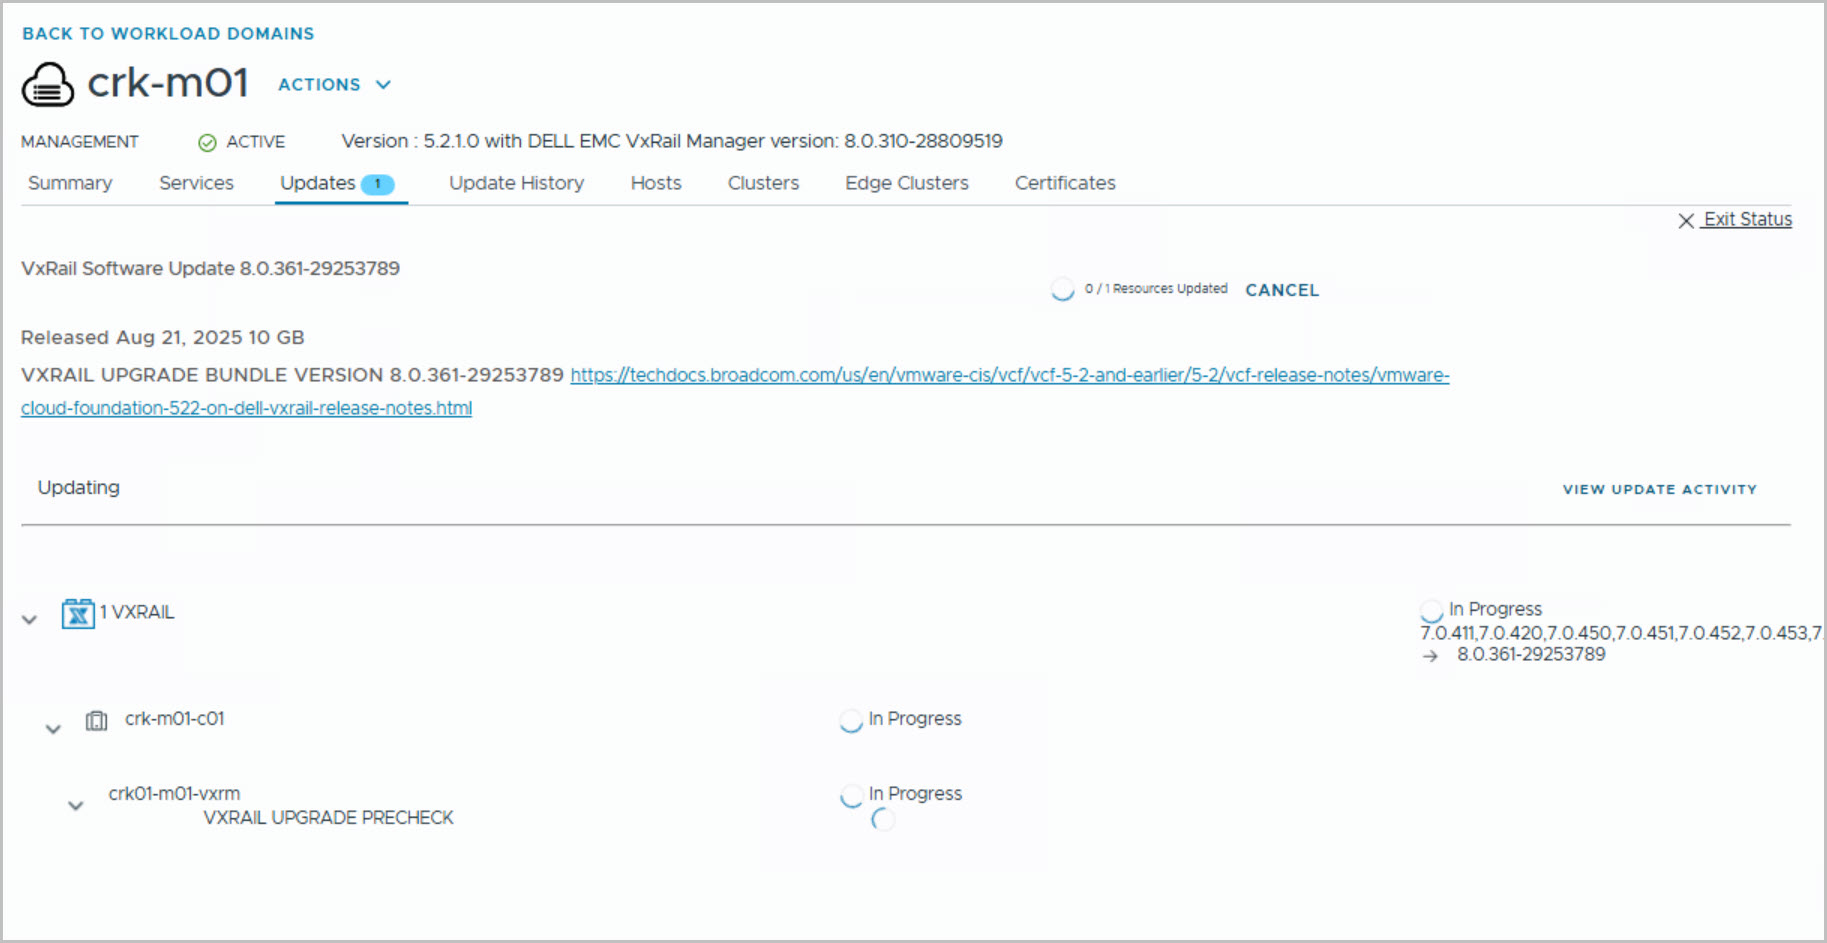Click the VXRAIL UPGRADE PRECHECK step label
Image resolution: width=1827 pixels, height=943 pixels.
pos(328,817)
